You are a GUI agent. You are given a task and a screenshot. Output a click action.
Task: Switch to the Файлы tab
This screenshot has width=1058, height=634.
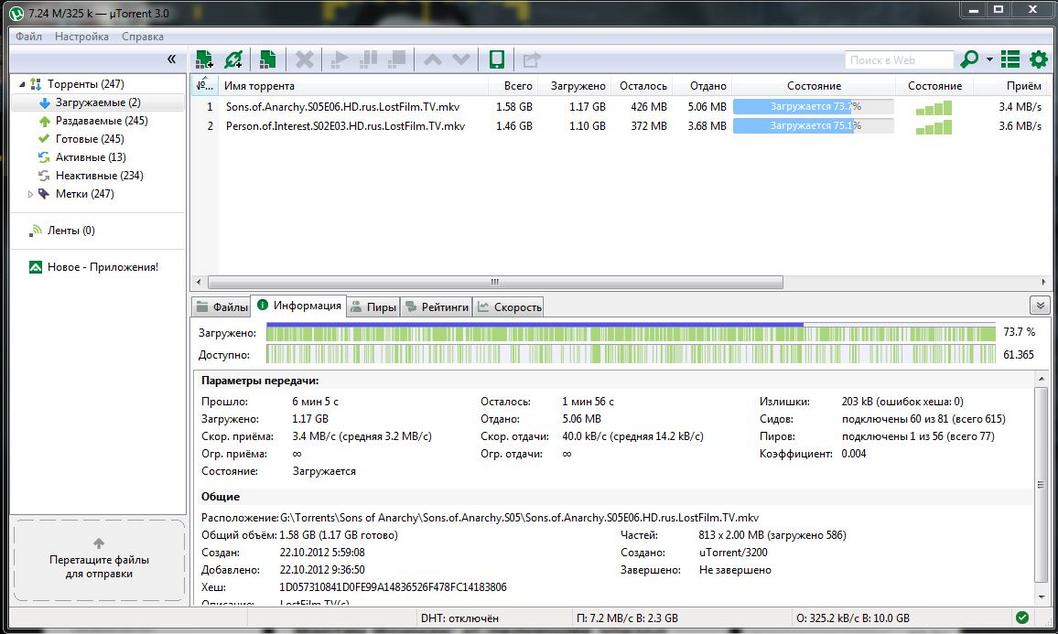pyautogui.click(x=221, y=307)
